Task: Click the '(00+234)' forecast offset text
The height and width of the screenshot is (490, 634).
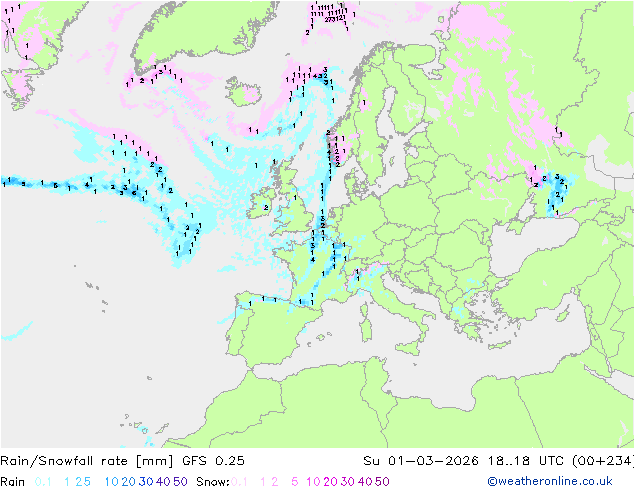Action: 603,461
